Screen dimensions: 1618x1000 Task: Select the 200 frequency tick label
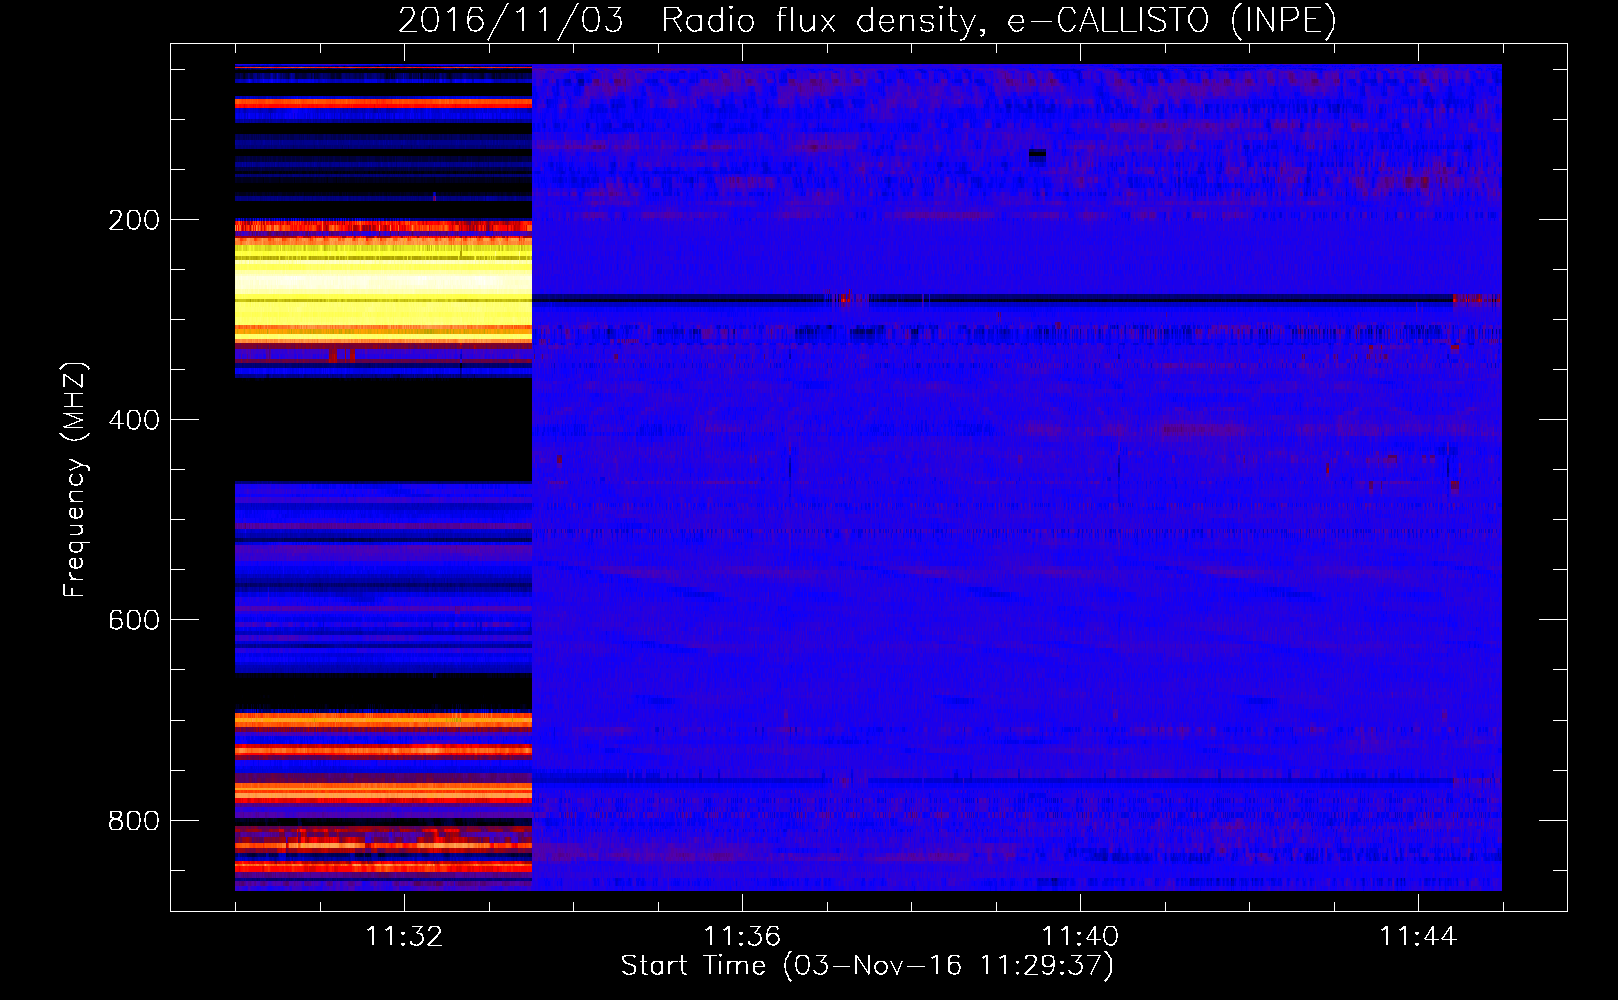tap(134, 220)
